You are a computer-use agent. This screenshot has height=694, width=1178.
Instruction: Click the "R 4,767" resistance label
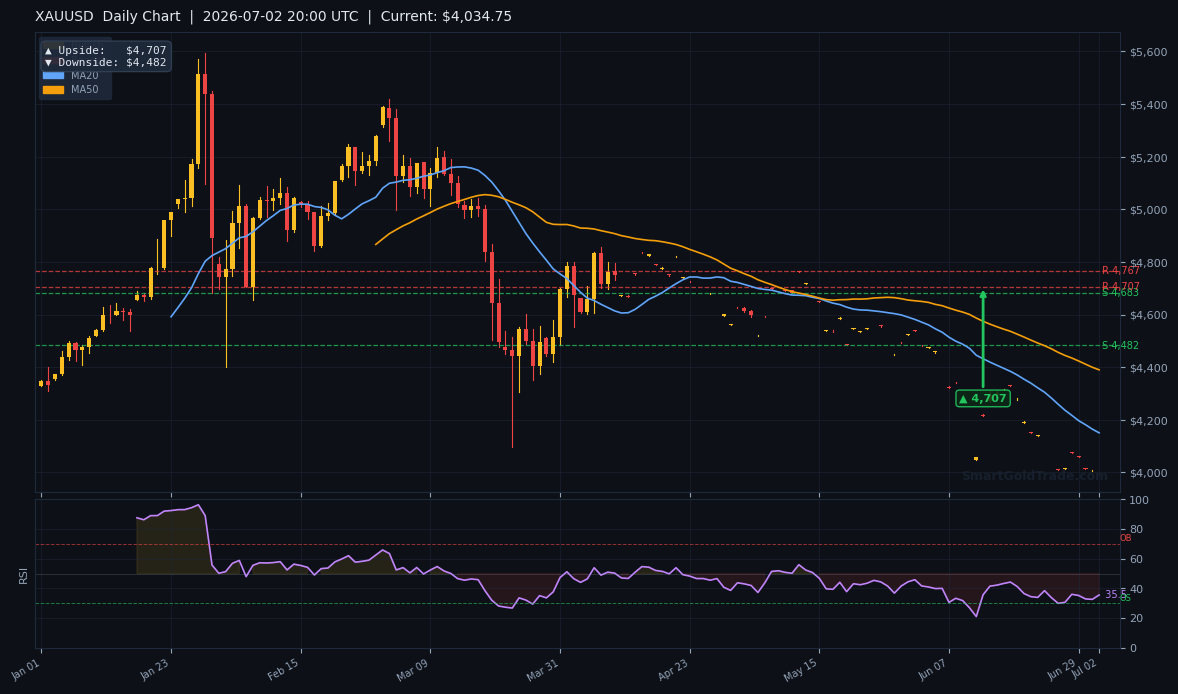1121,270
